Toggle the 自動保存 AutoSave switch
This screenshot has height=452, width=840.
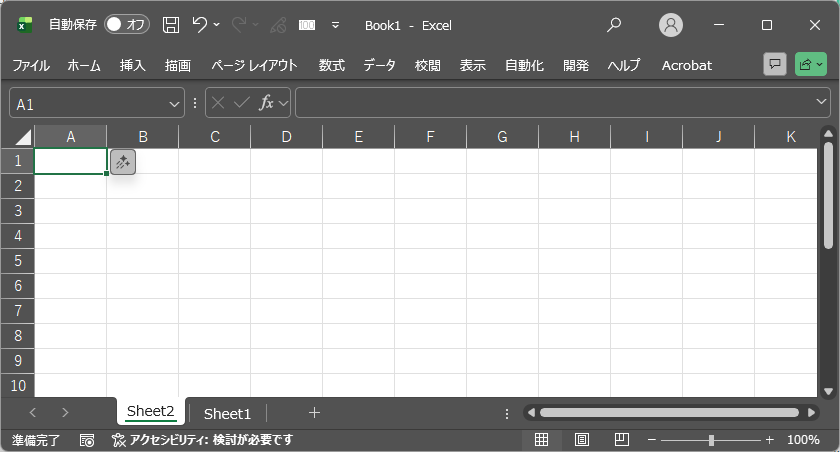(127, 25)
